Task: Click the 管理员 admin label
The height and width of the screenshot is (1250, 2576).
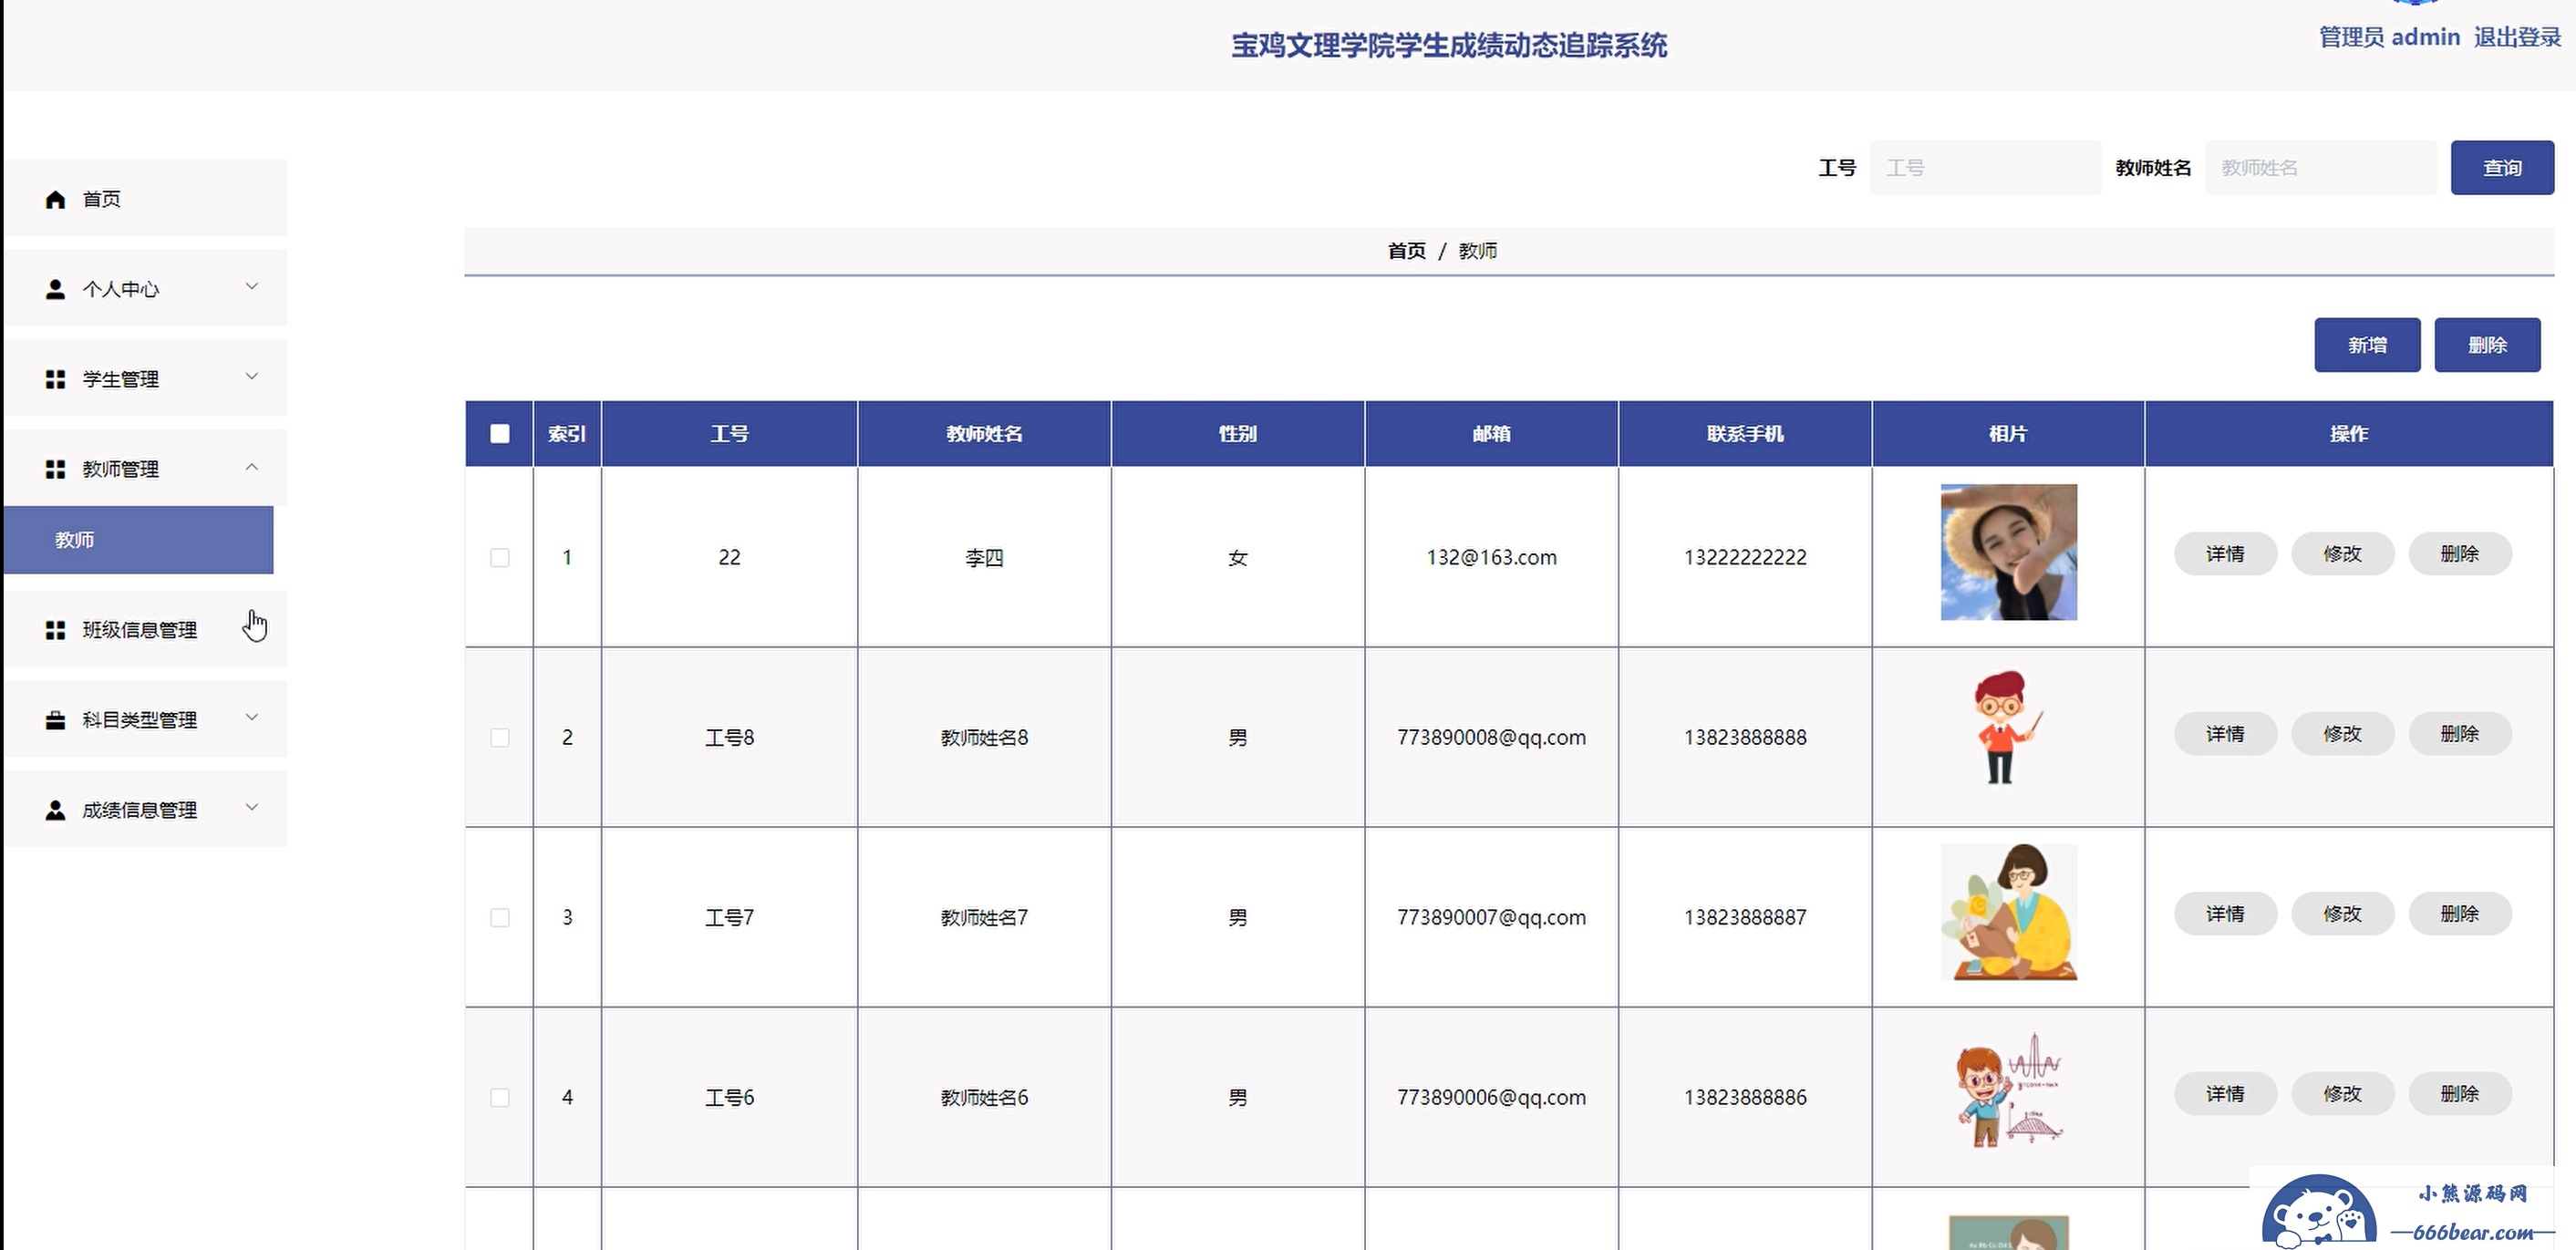Action: [2389, 37]
